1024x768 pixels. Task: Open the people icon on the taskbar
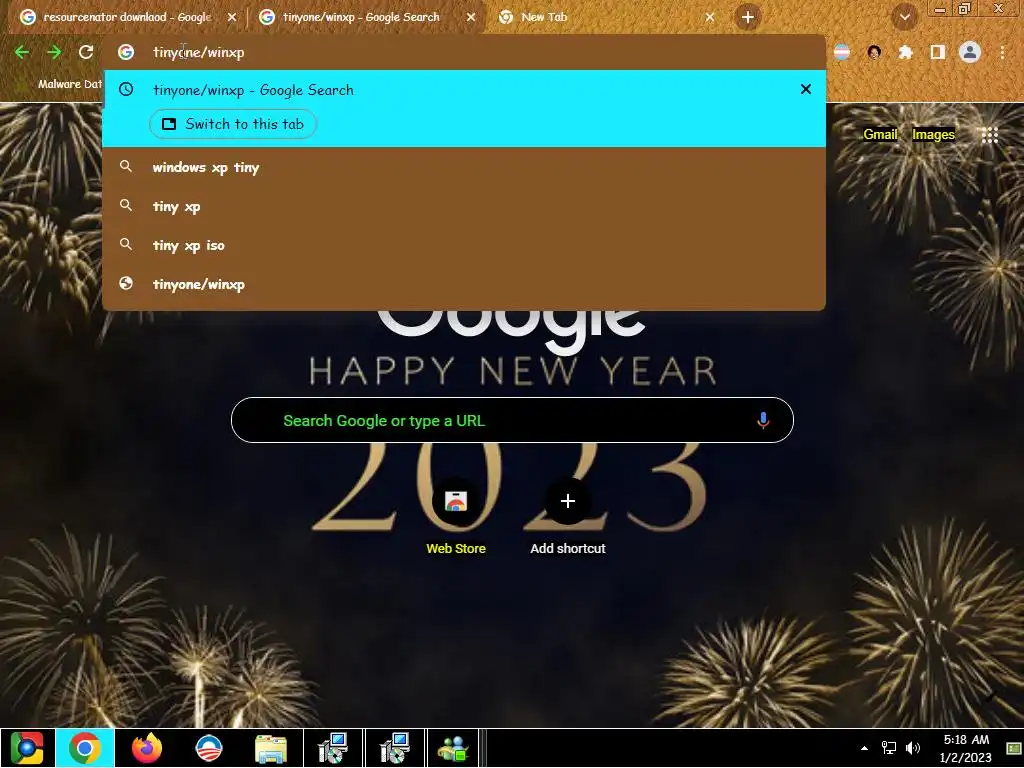point(454,748)
